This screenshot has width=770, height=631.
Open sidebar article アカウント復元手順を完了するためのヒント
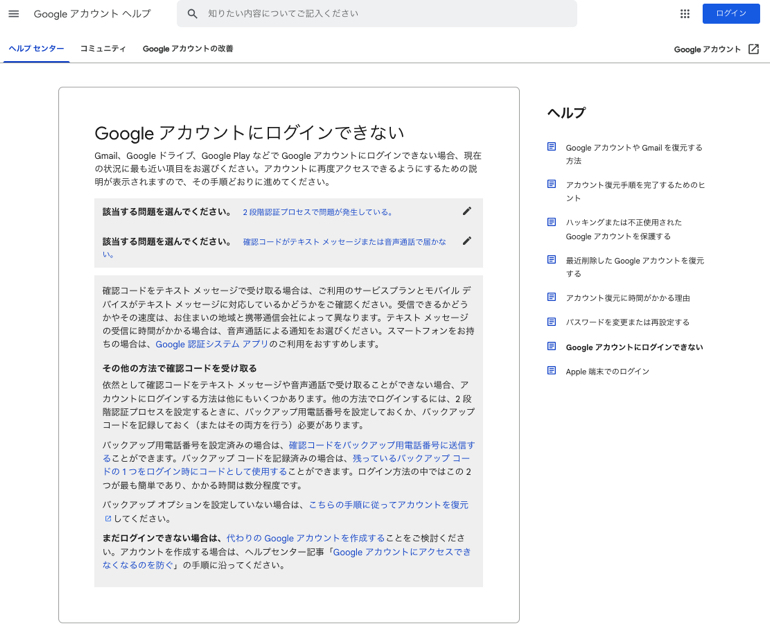tap(635, 191)
